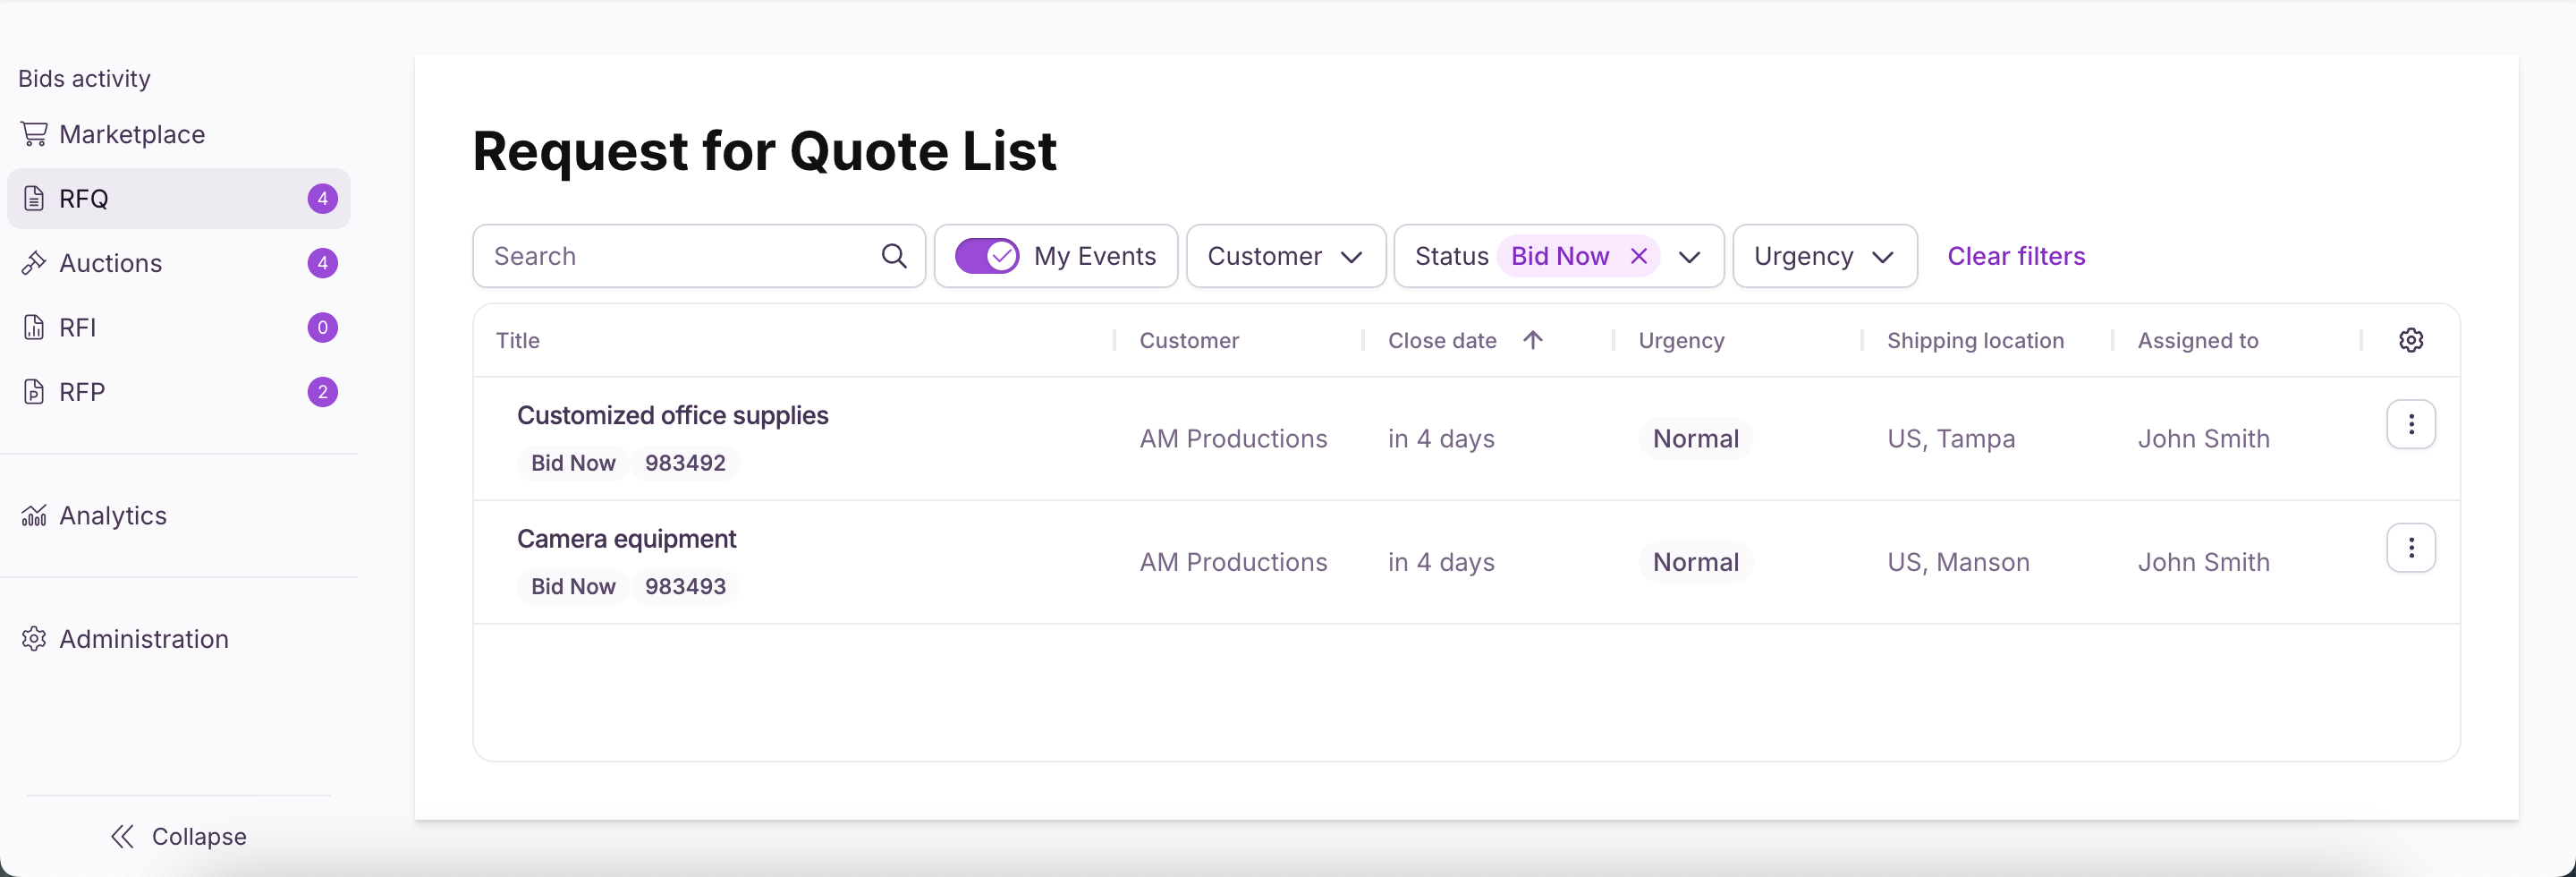Click the Auctions gavel icon

pyautogui.click(x=34, y=263)
